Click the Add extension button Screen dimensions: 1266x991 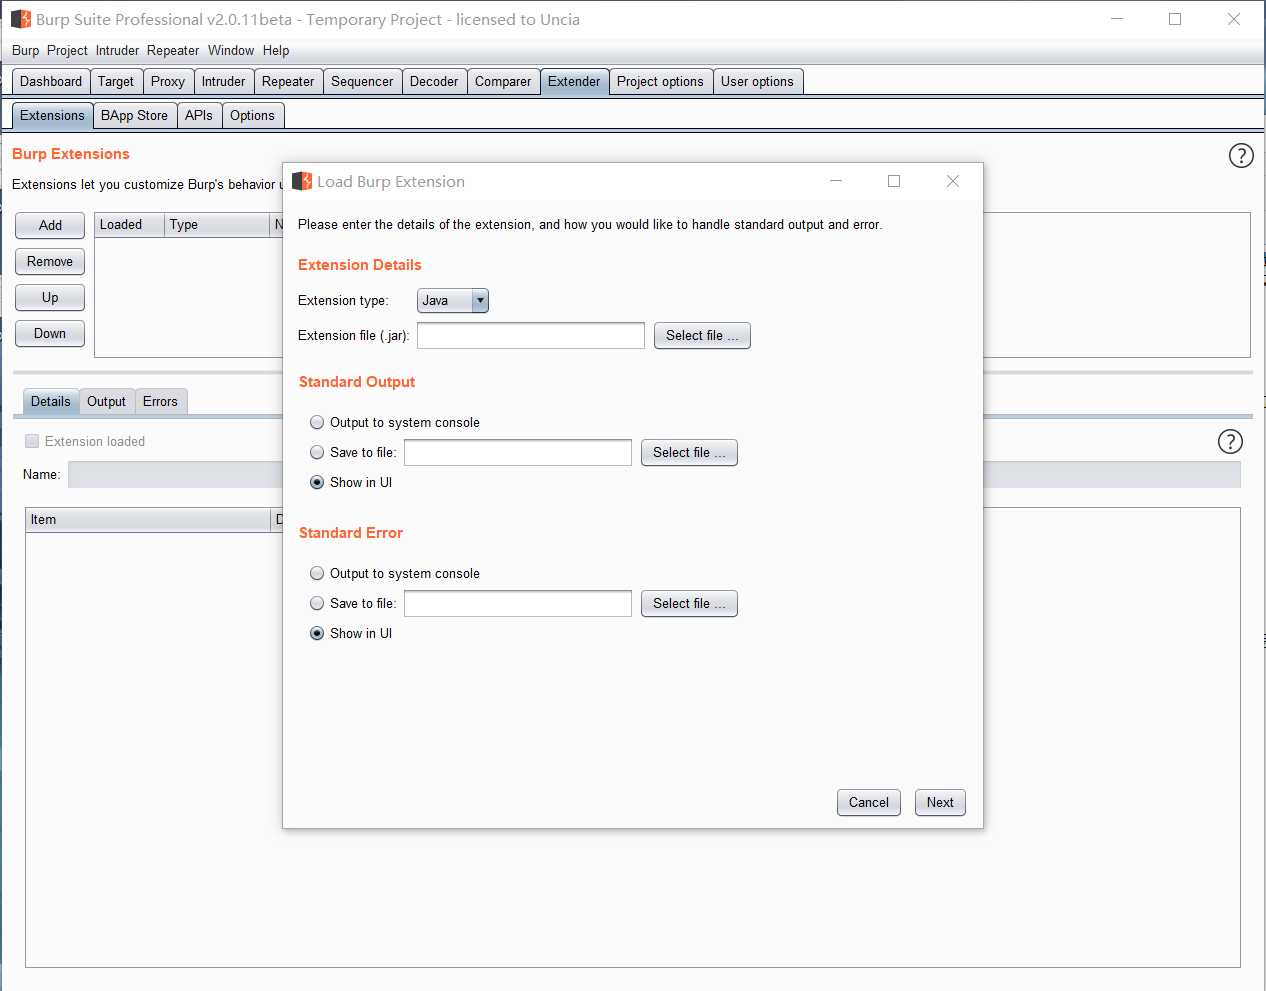tap(50, 225)
